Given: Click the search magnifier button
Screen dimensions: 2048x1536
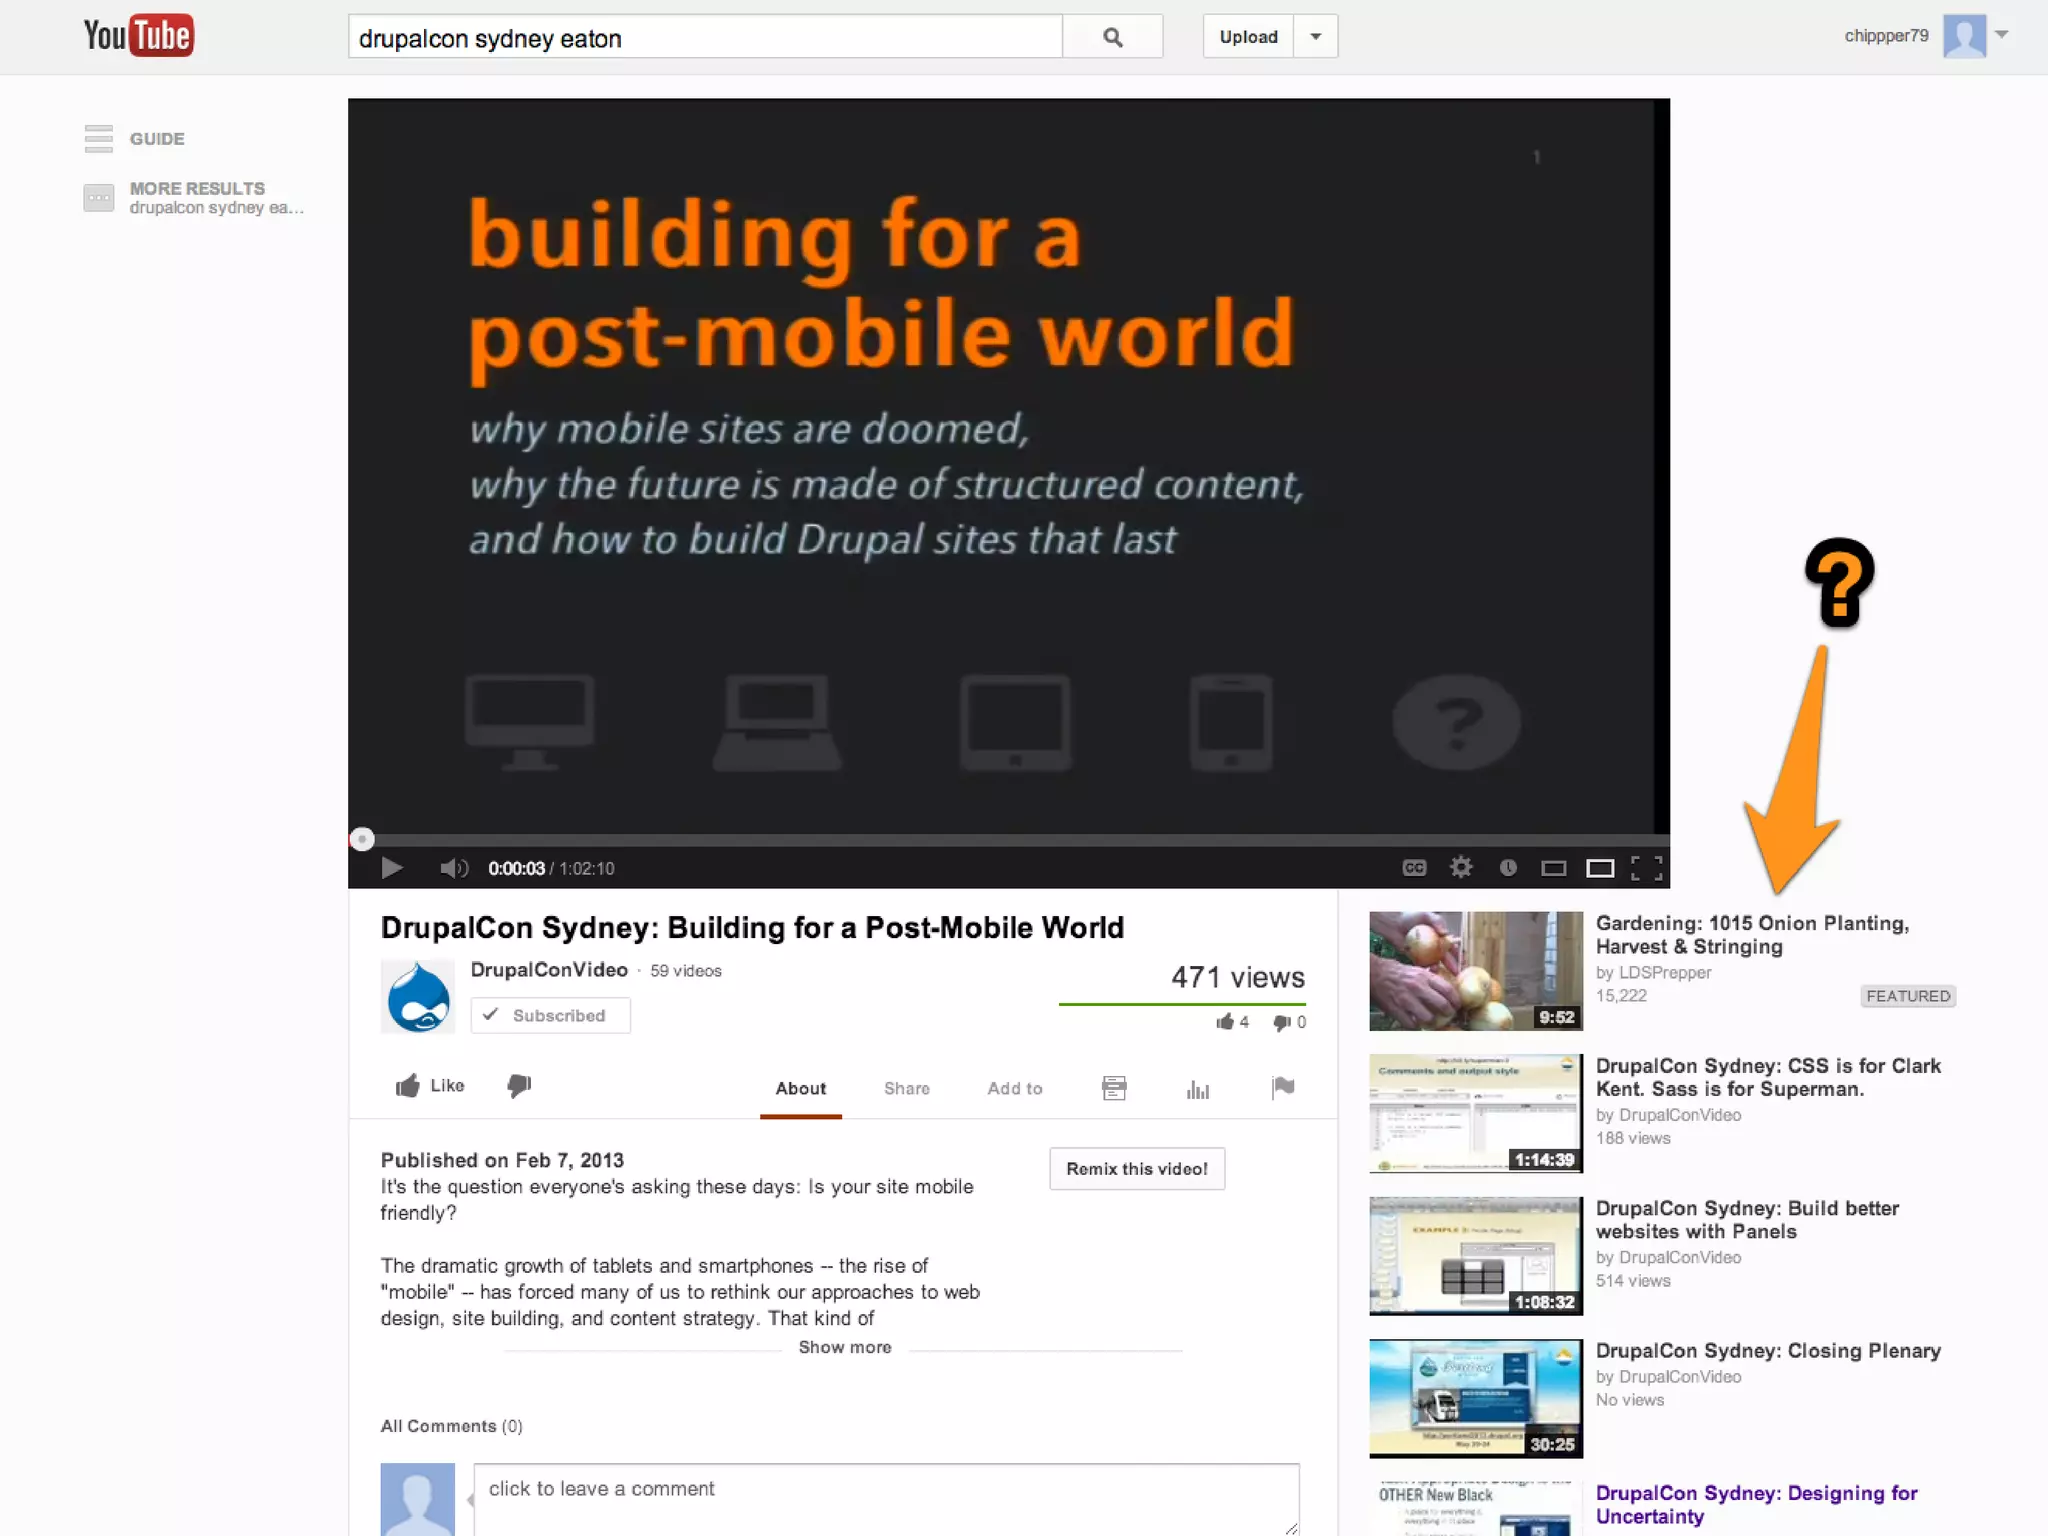Looking at the screenshot, I should [x=1112, y=37].
